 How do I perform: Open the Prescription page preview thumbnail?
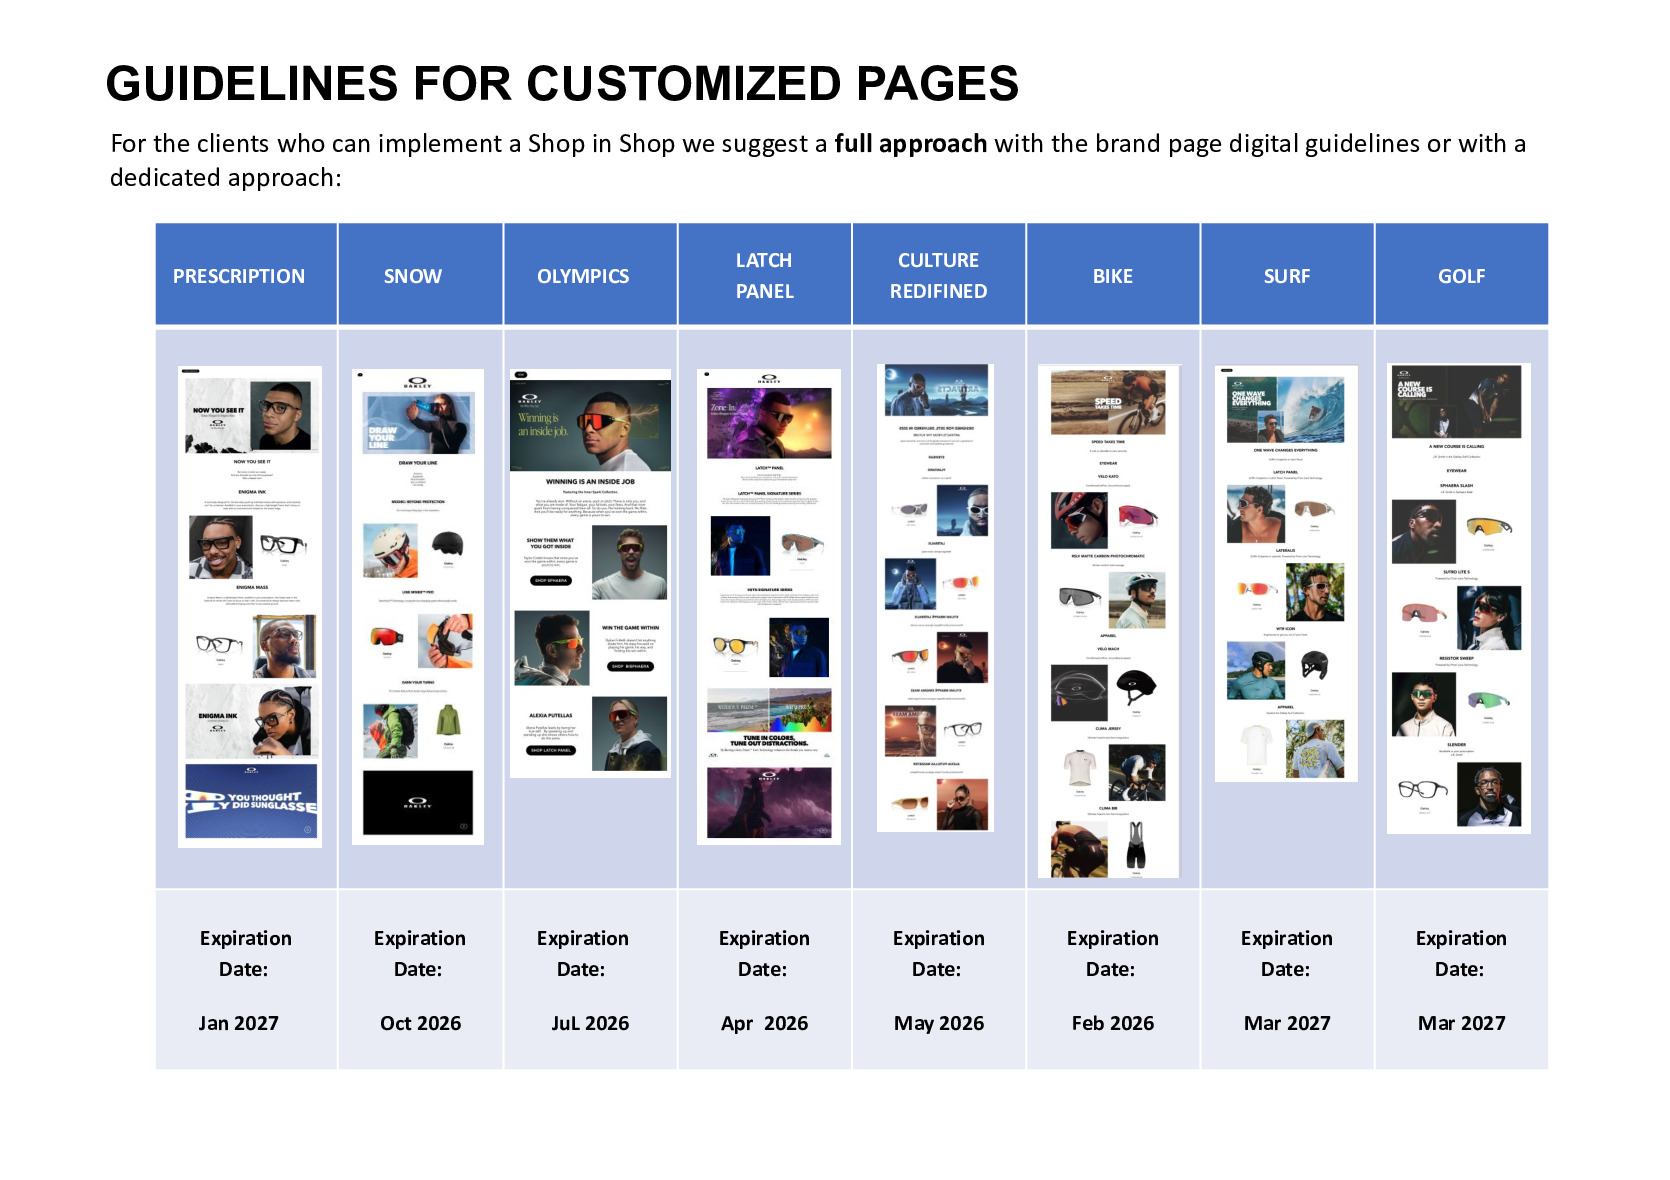(250, 606)
